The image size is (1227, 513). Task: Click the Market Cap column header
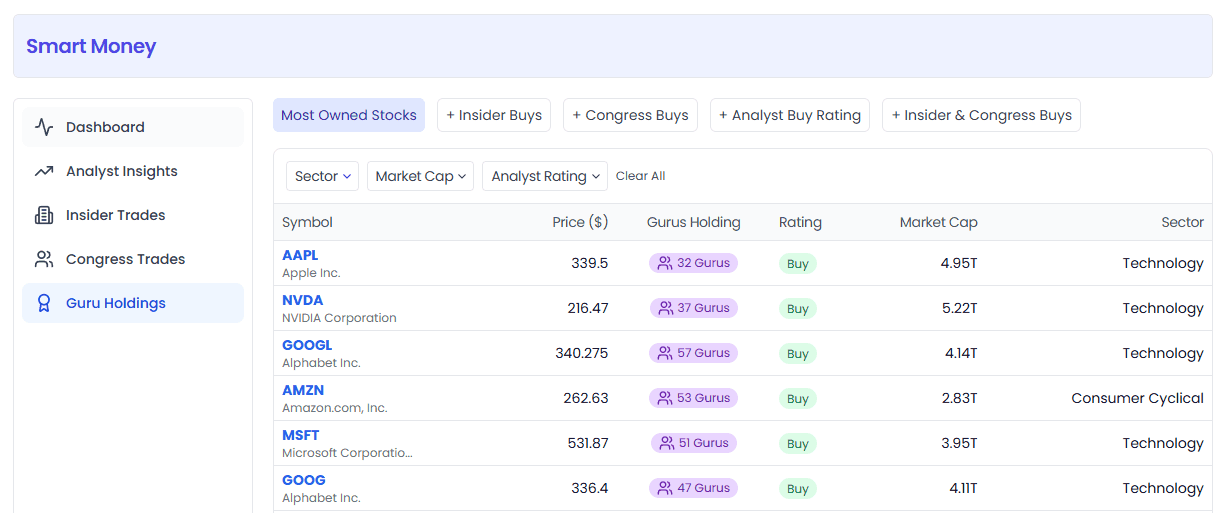click(x=939, y=222)
